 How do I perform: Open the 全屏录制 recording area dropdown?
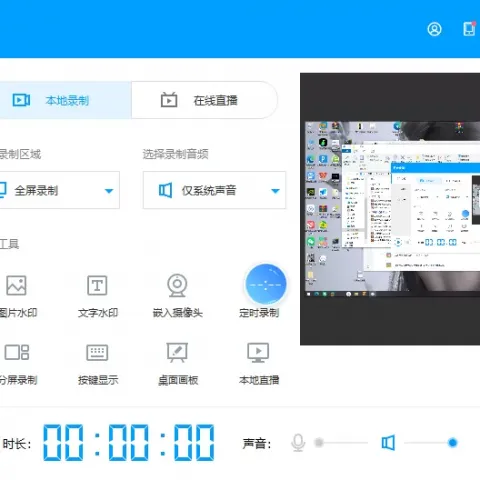(59, 190)
